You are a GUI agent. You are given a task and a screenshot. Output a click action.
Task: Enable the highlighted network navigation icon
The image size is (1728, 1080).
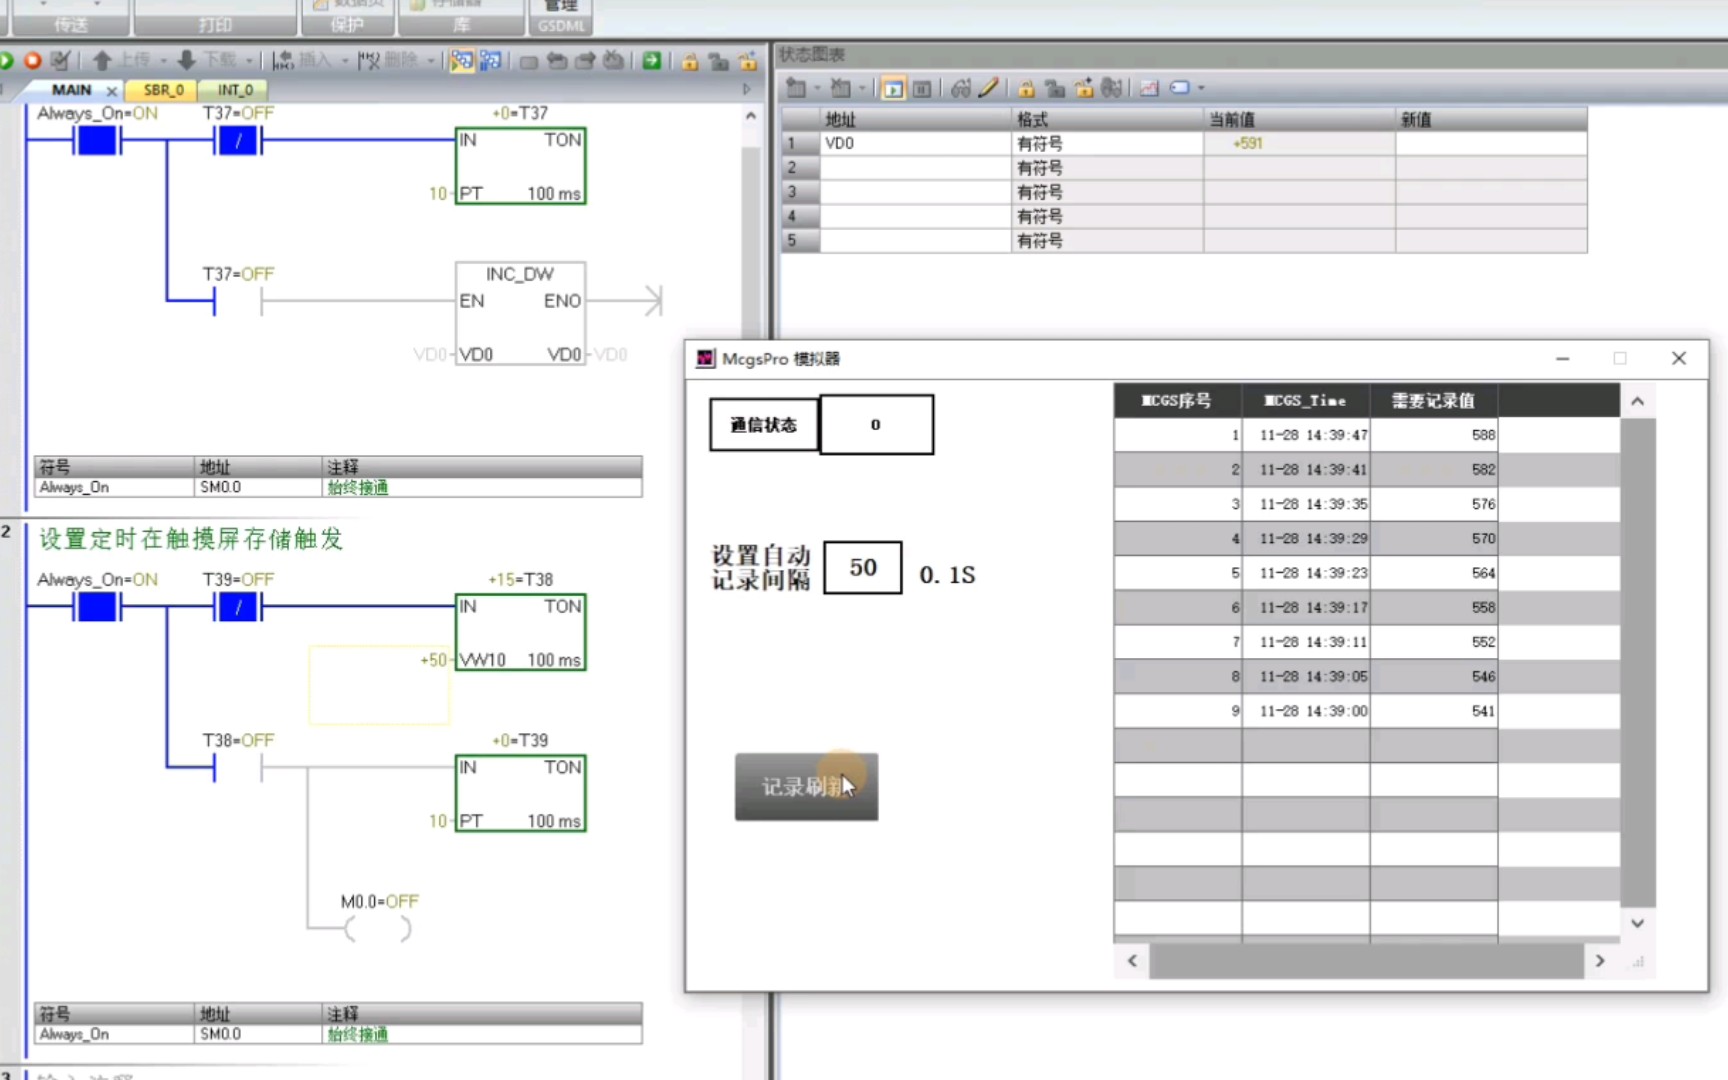click(463, 61)
